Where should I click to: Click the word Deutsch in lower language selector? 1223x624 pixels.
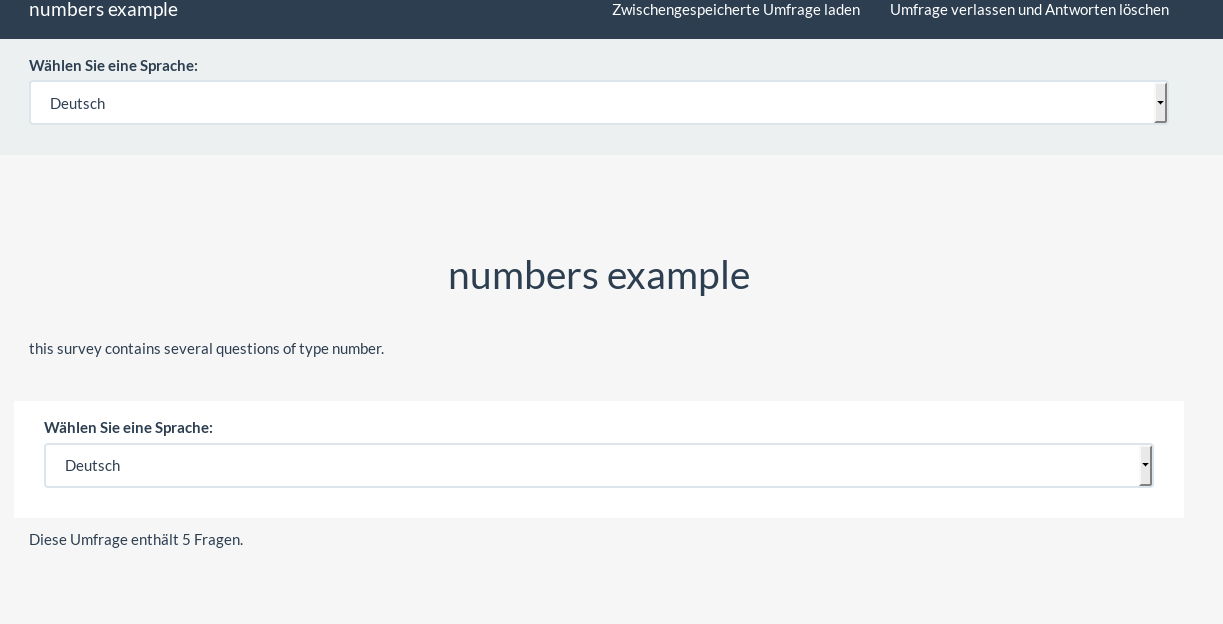[x=93, y=466]
